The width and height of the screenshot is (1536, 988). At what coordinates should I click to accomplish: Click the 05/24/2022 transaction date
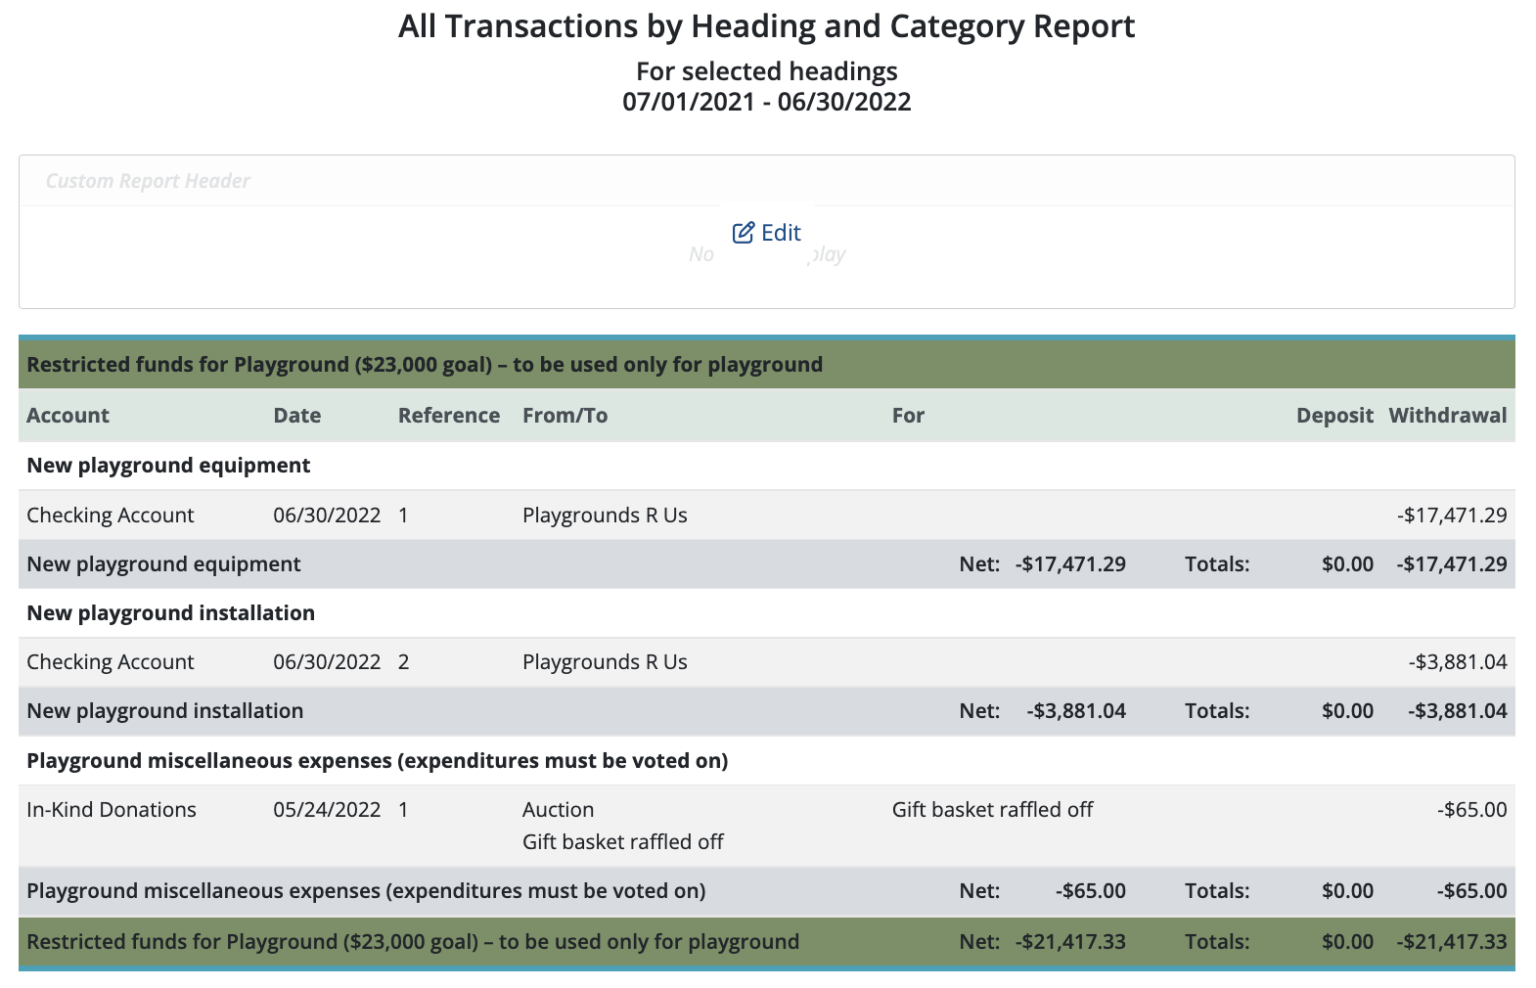pyautogui.click(x=326, y=810)
